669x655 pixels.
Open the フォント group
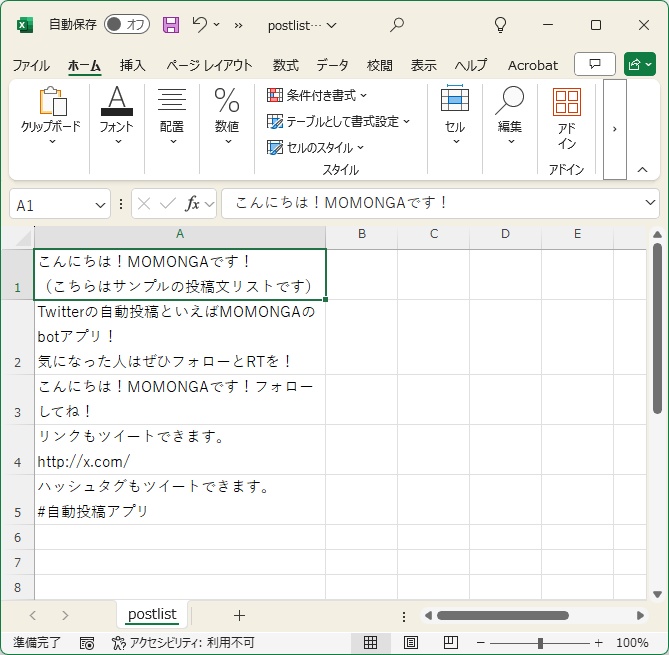pyautogui.click(x=116, y=116)
